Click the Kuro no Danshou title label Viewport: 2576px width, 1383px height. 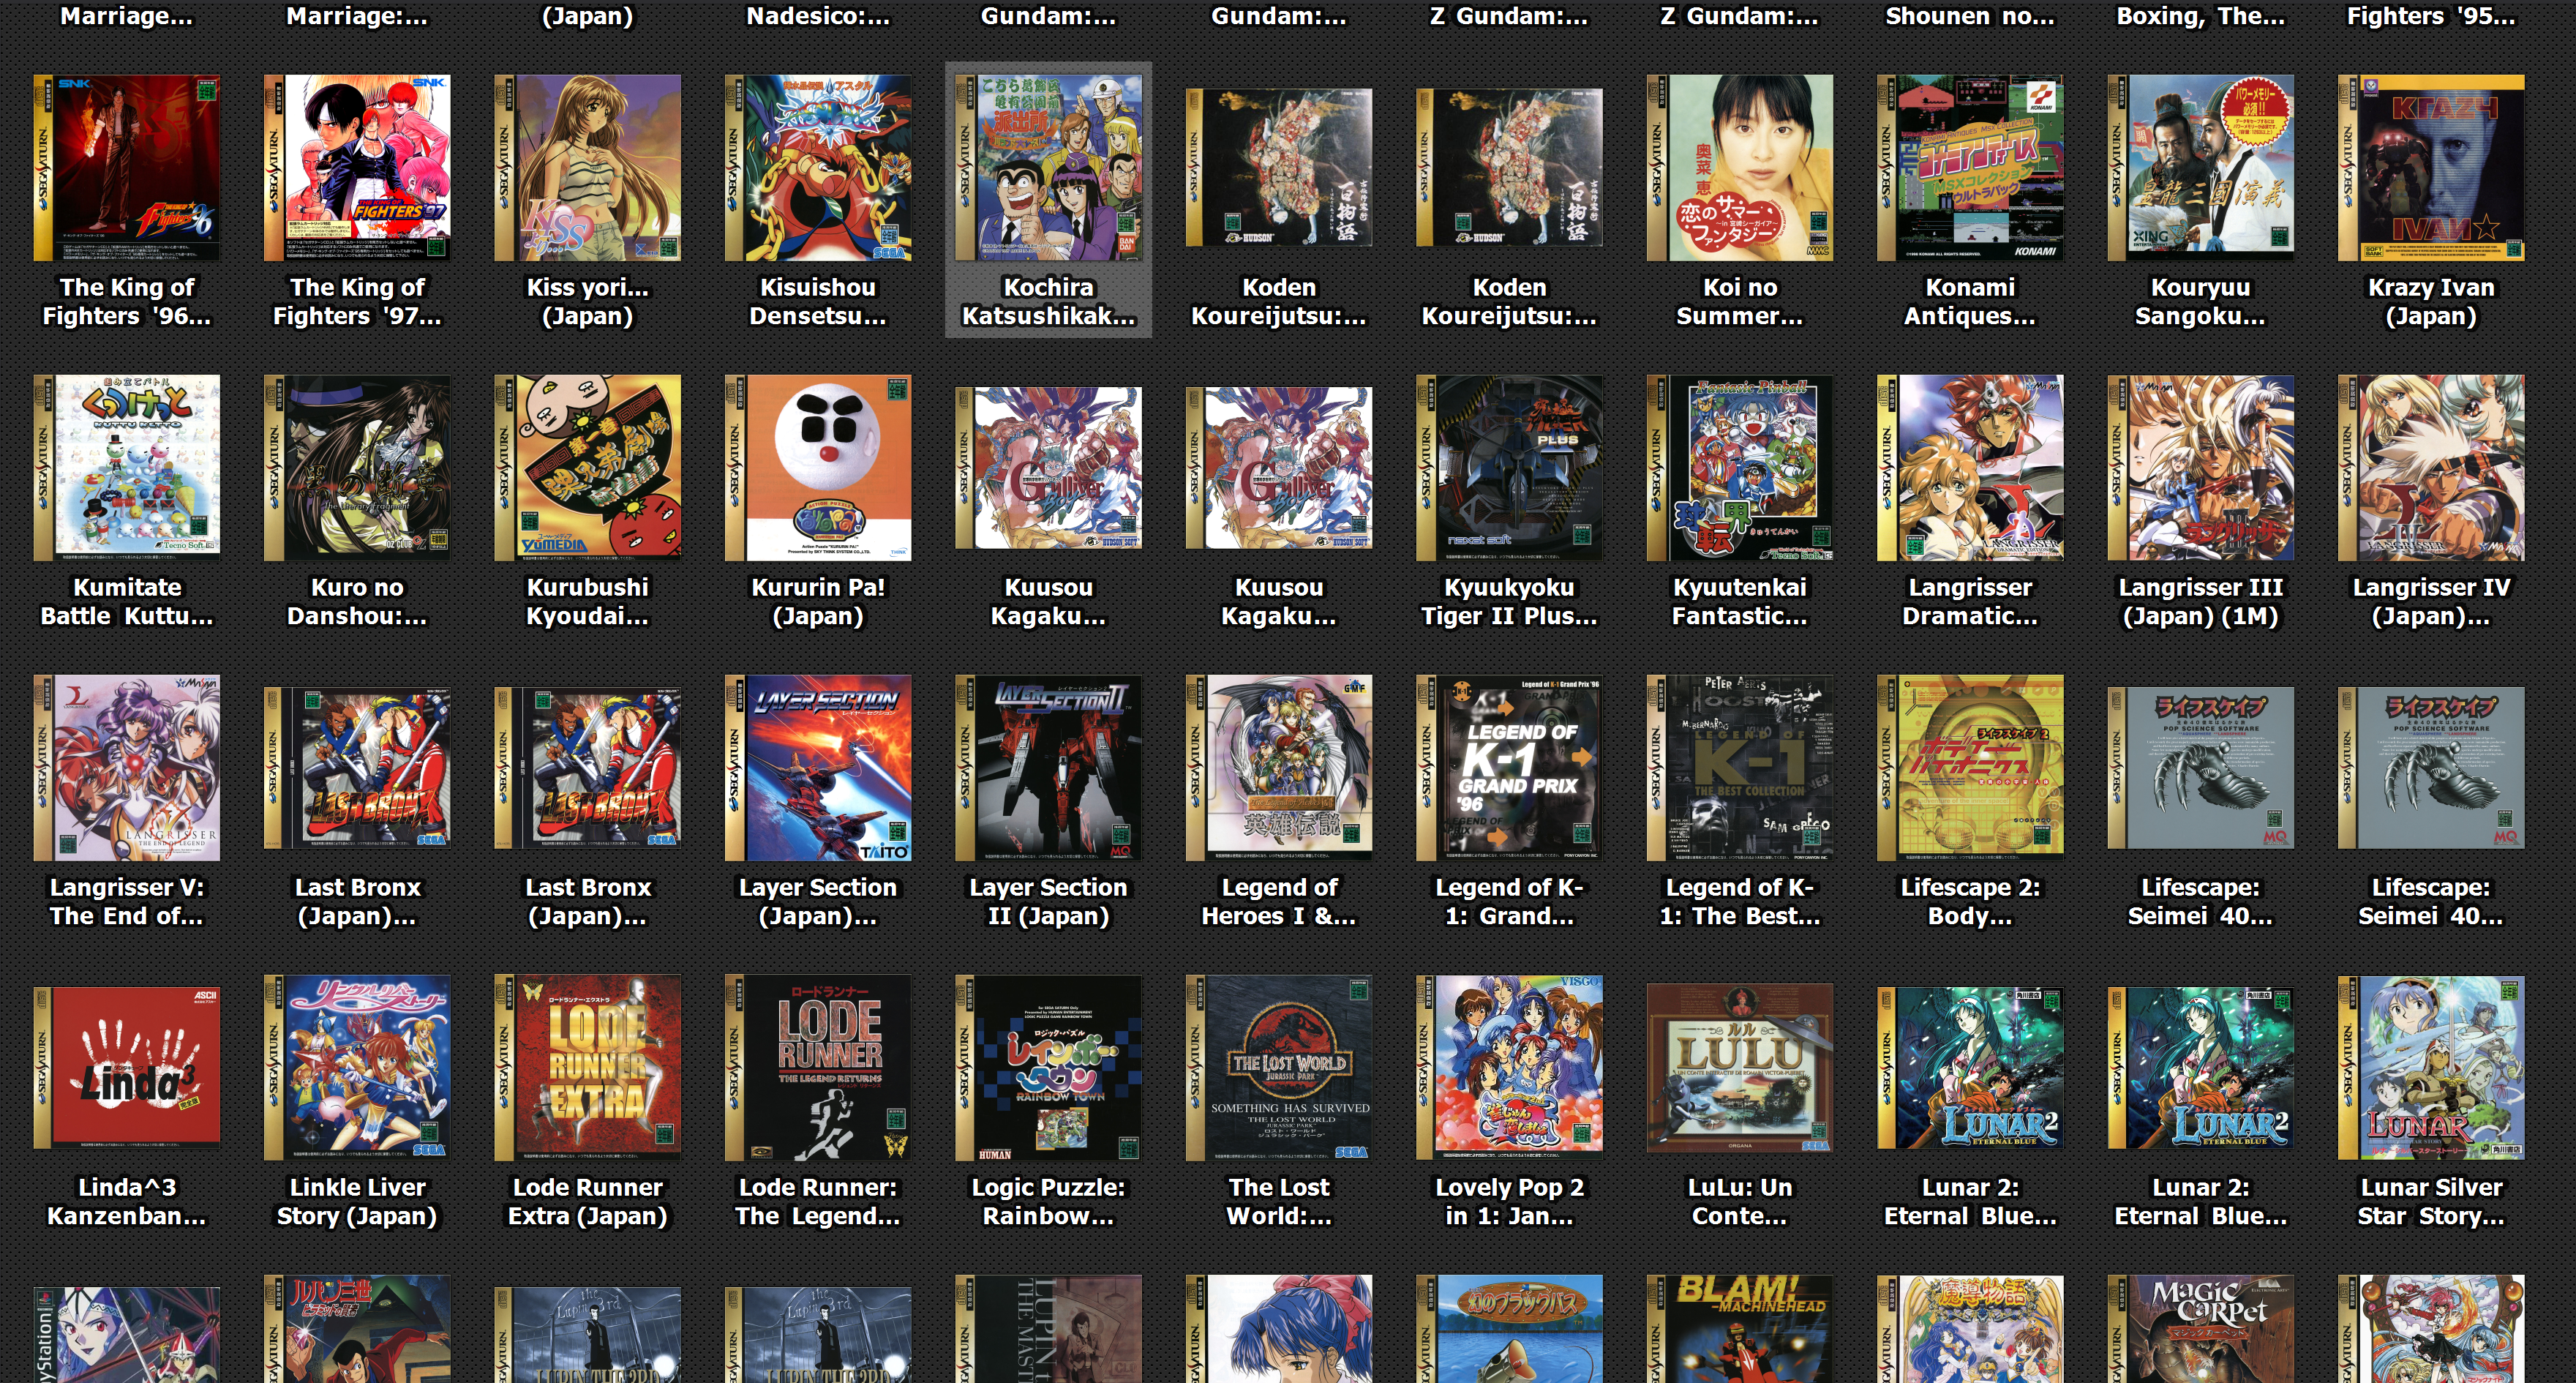pyautogui.click(x=357, y=602)
